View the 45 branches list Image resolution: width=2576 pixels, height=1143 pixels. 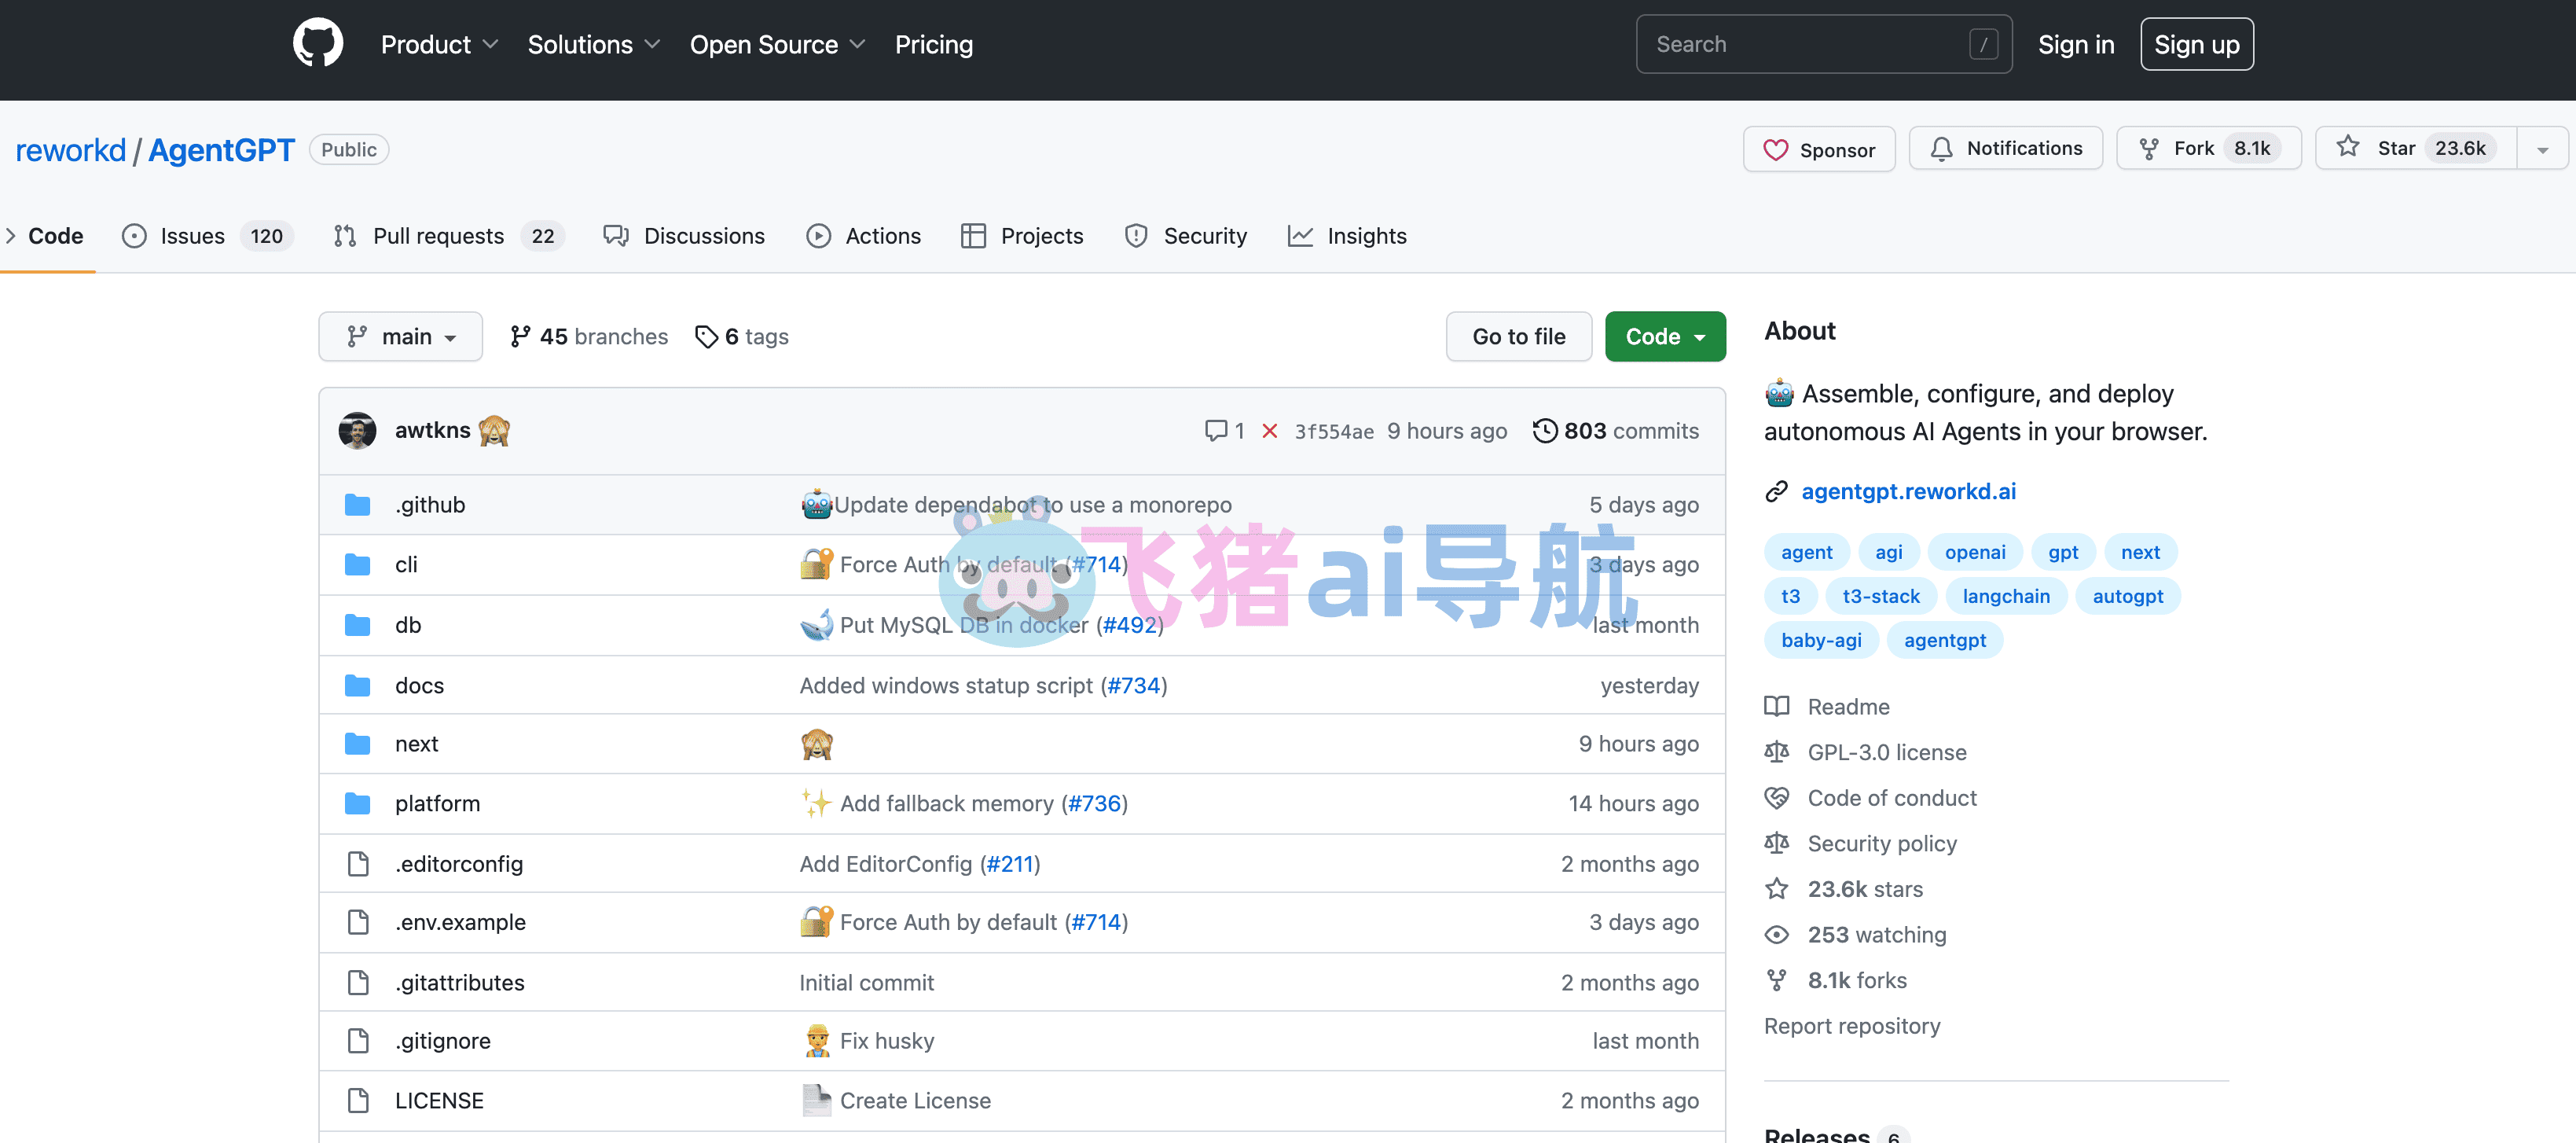[589, 337]
